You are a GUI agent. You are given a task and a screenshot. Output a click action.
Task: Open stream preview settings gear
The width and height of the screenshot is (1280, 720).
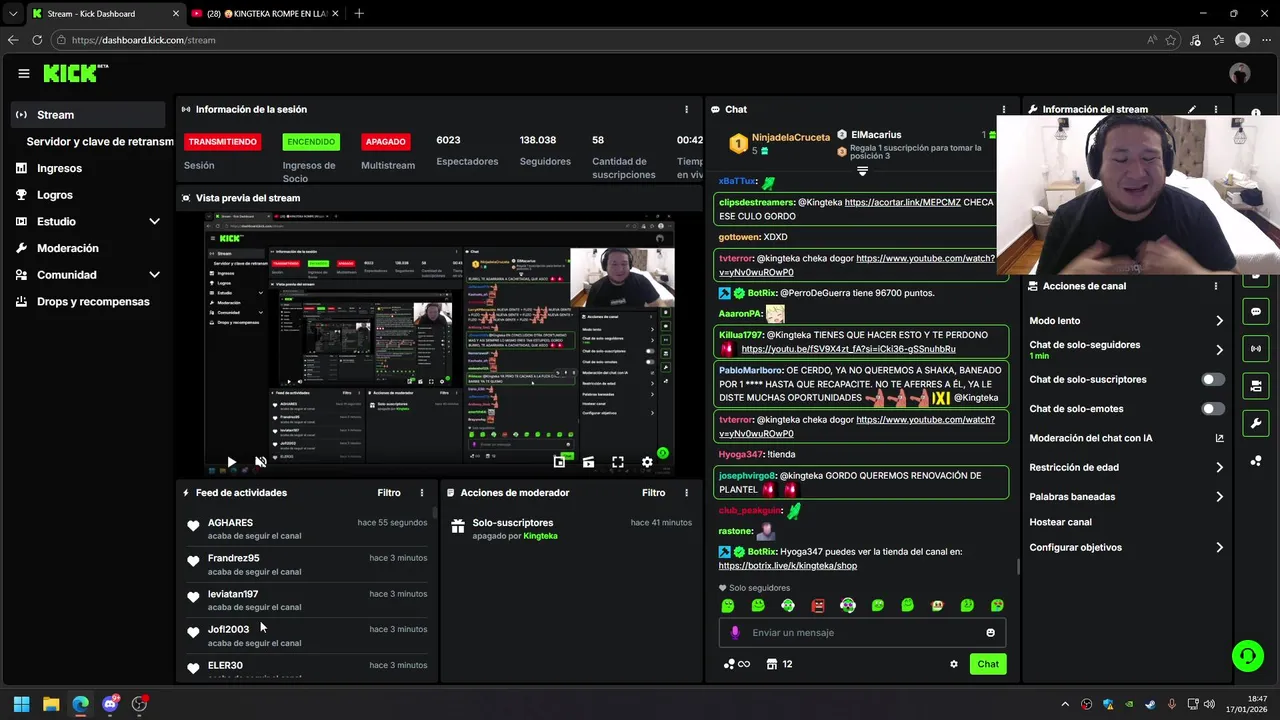647,462
